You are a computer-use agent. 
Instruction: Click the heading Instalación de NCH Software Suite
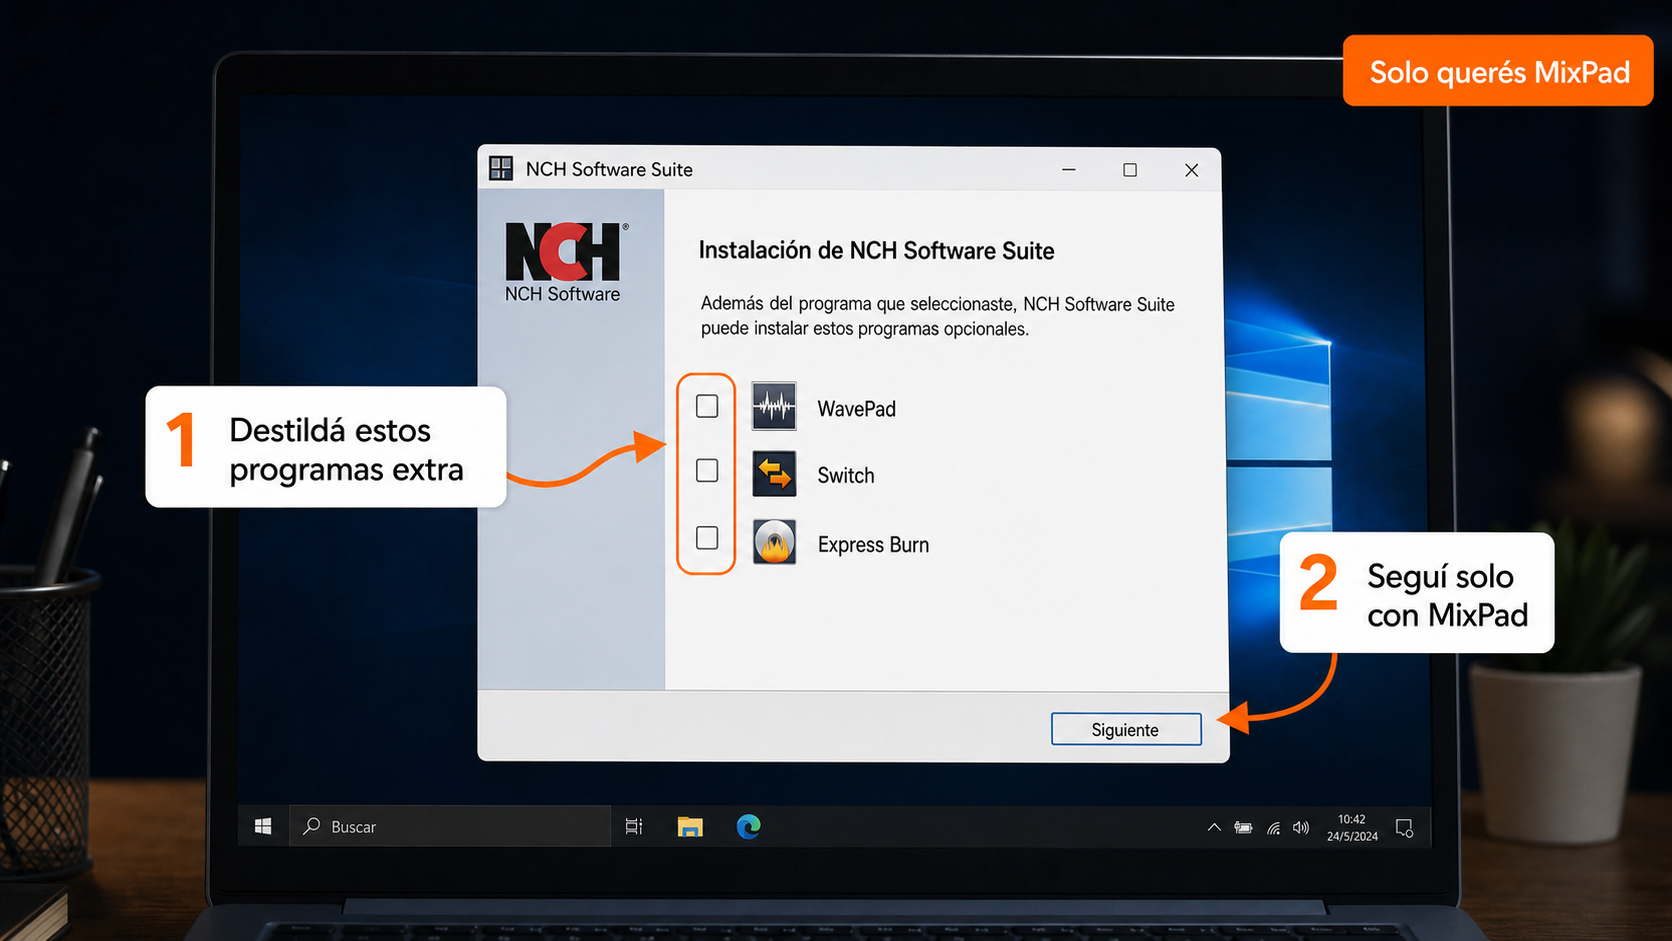876,251
